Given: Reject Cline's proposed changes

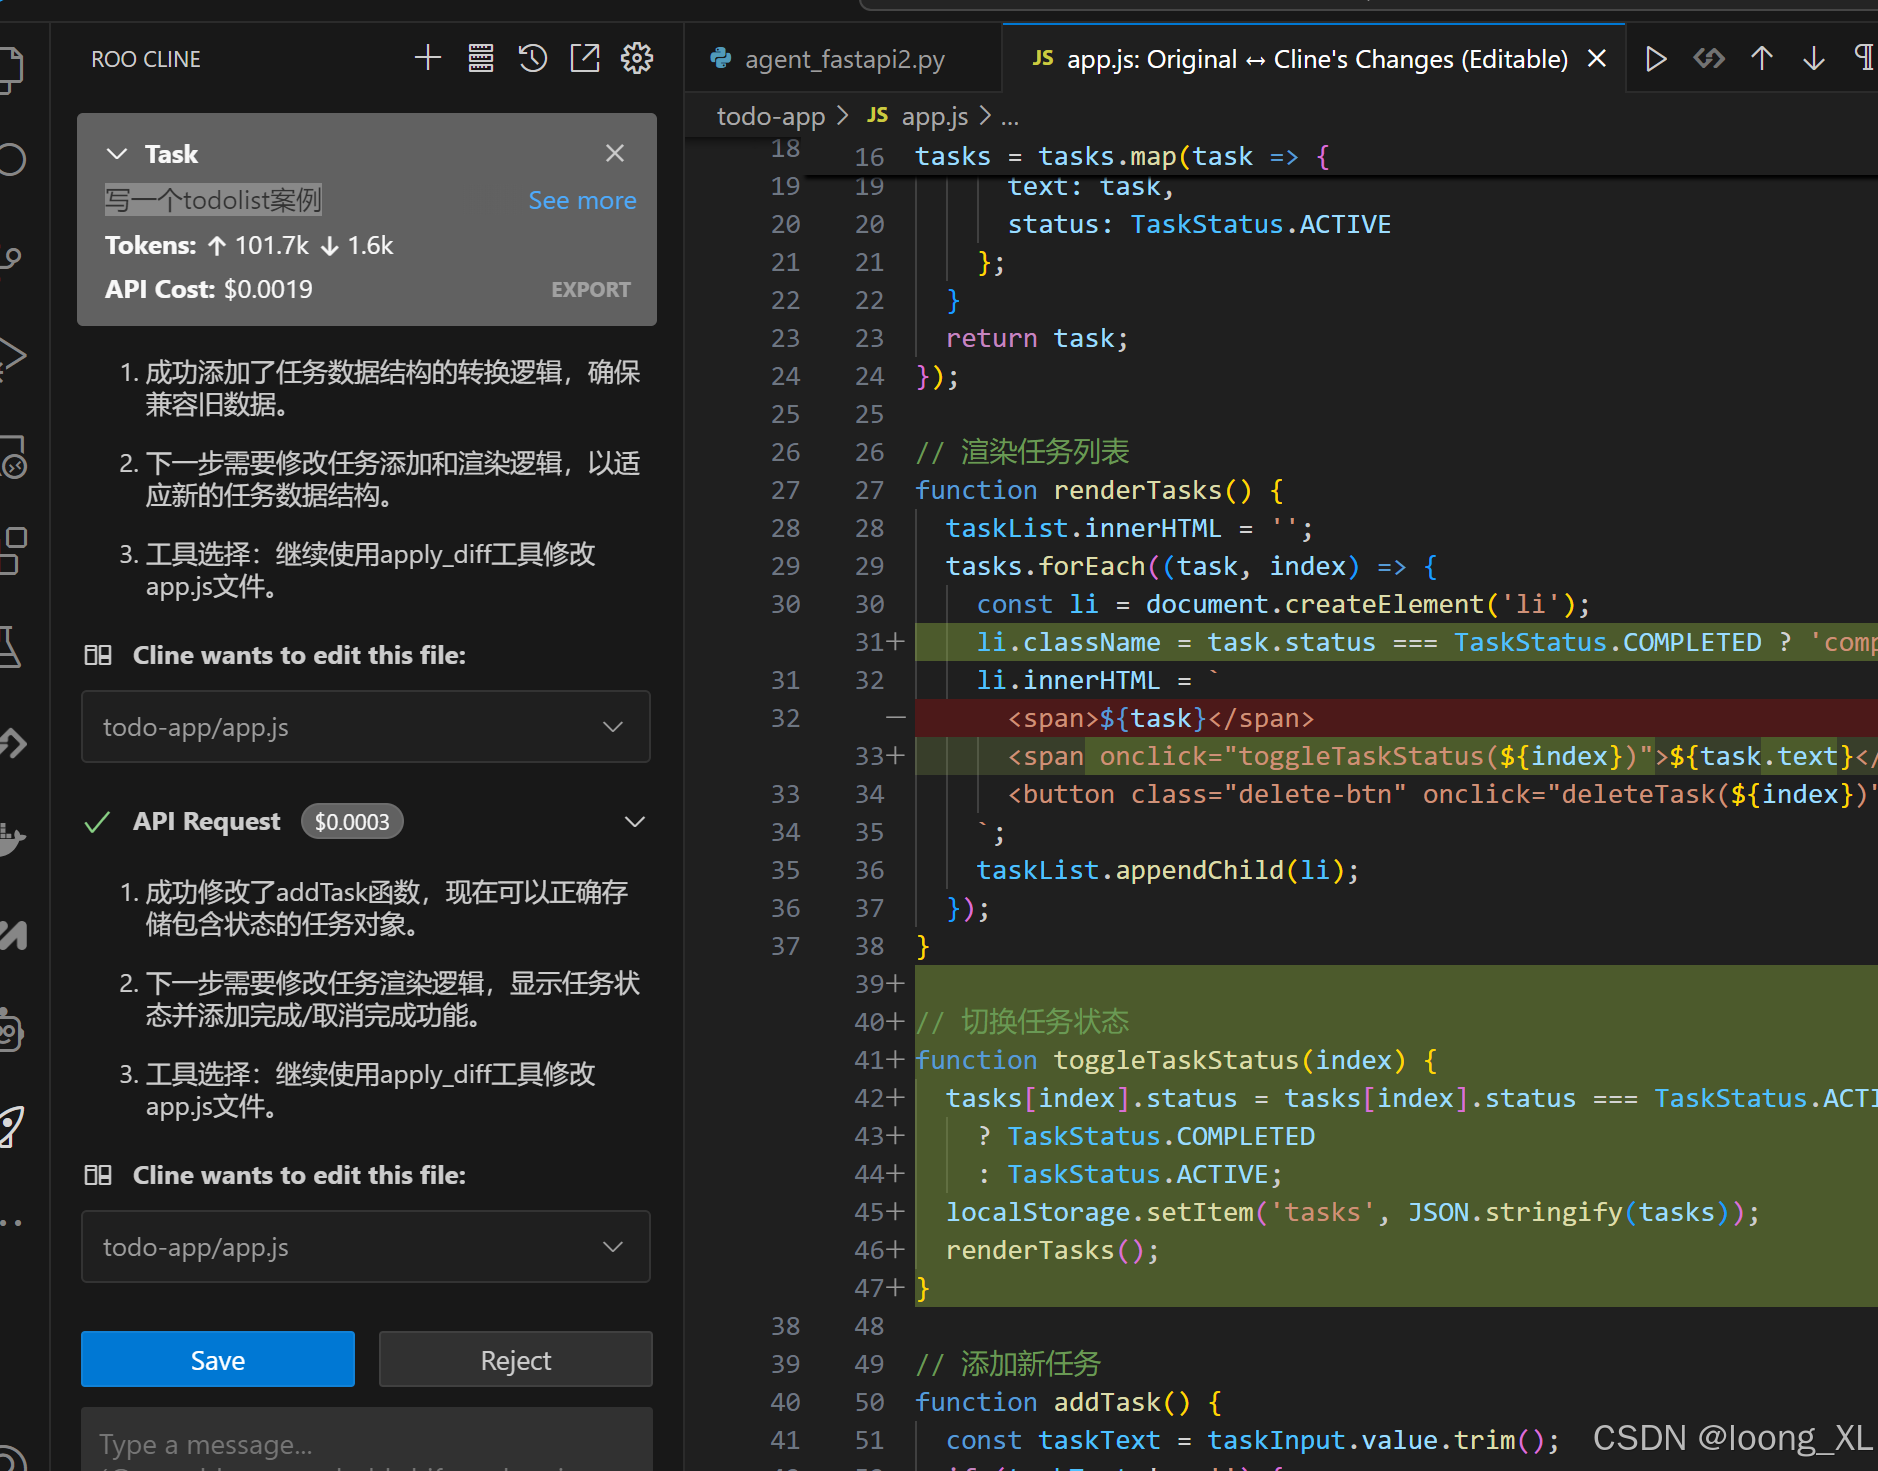Looking at the screenshot, I should [515, 1359].
